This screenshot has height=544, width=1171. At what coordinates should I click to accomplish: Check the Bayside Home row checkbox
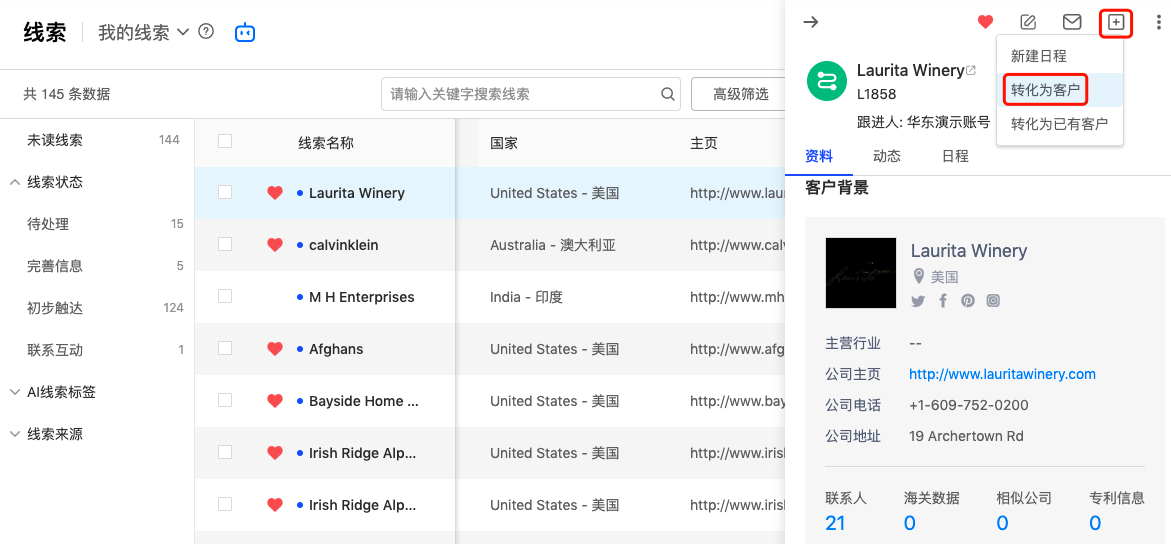225,400
